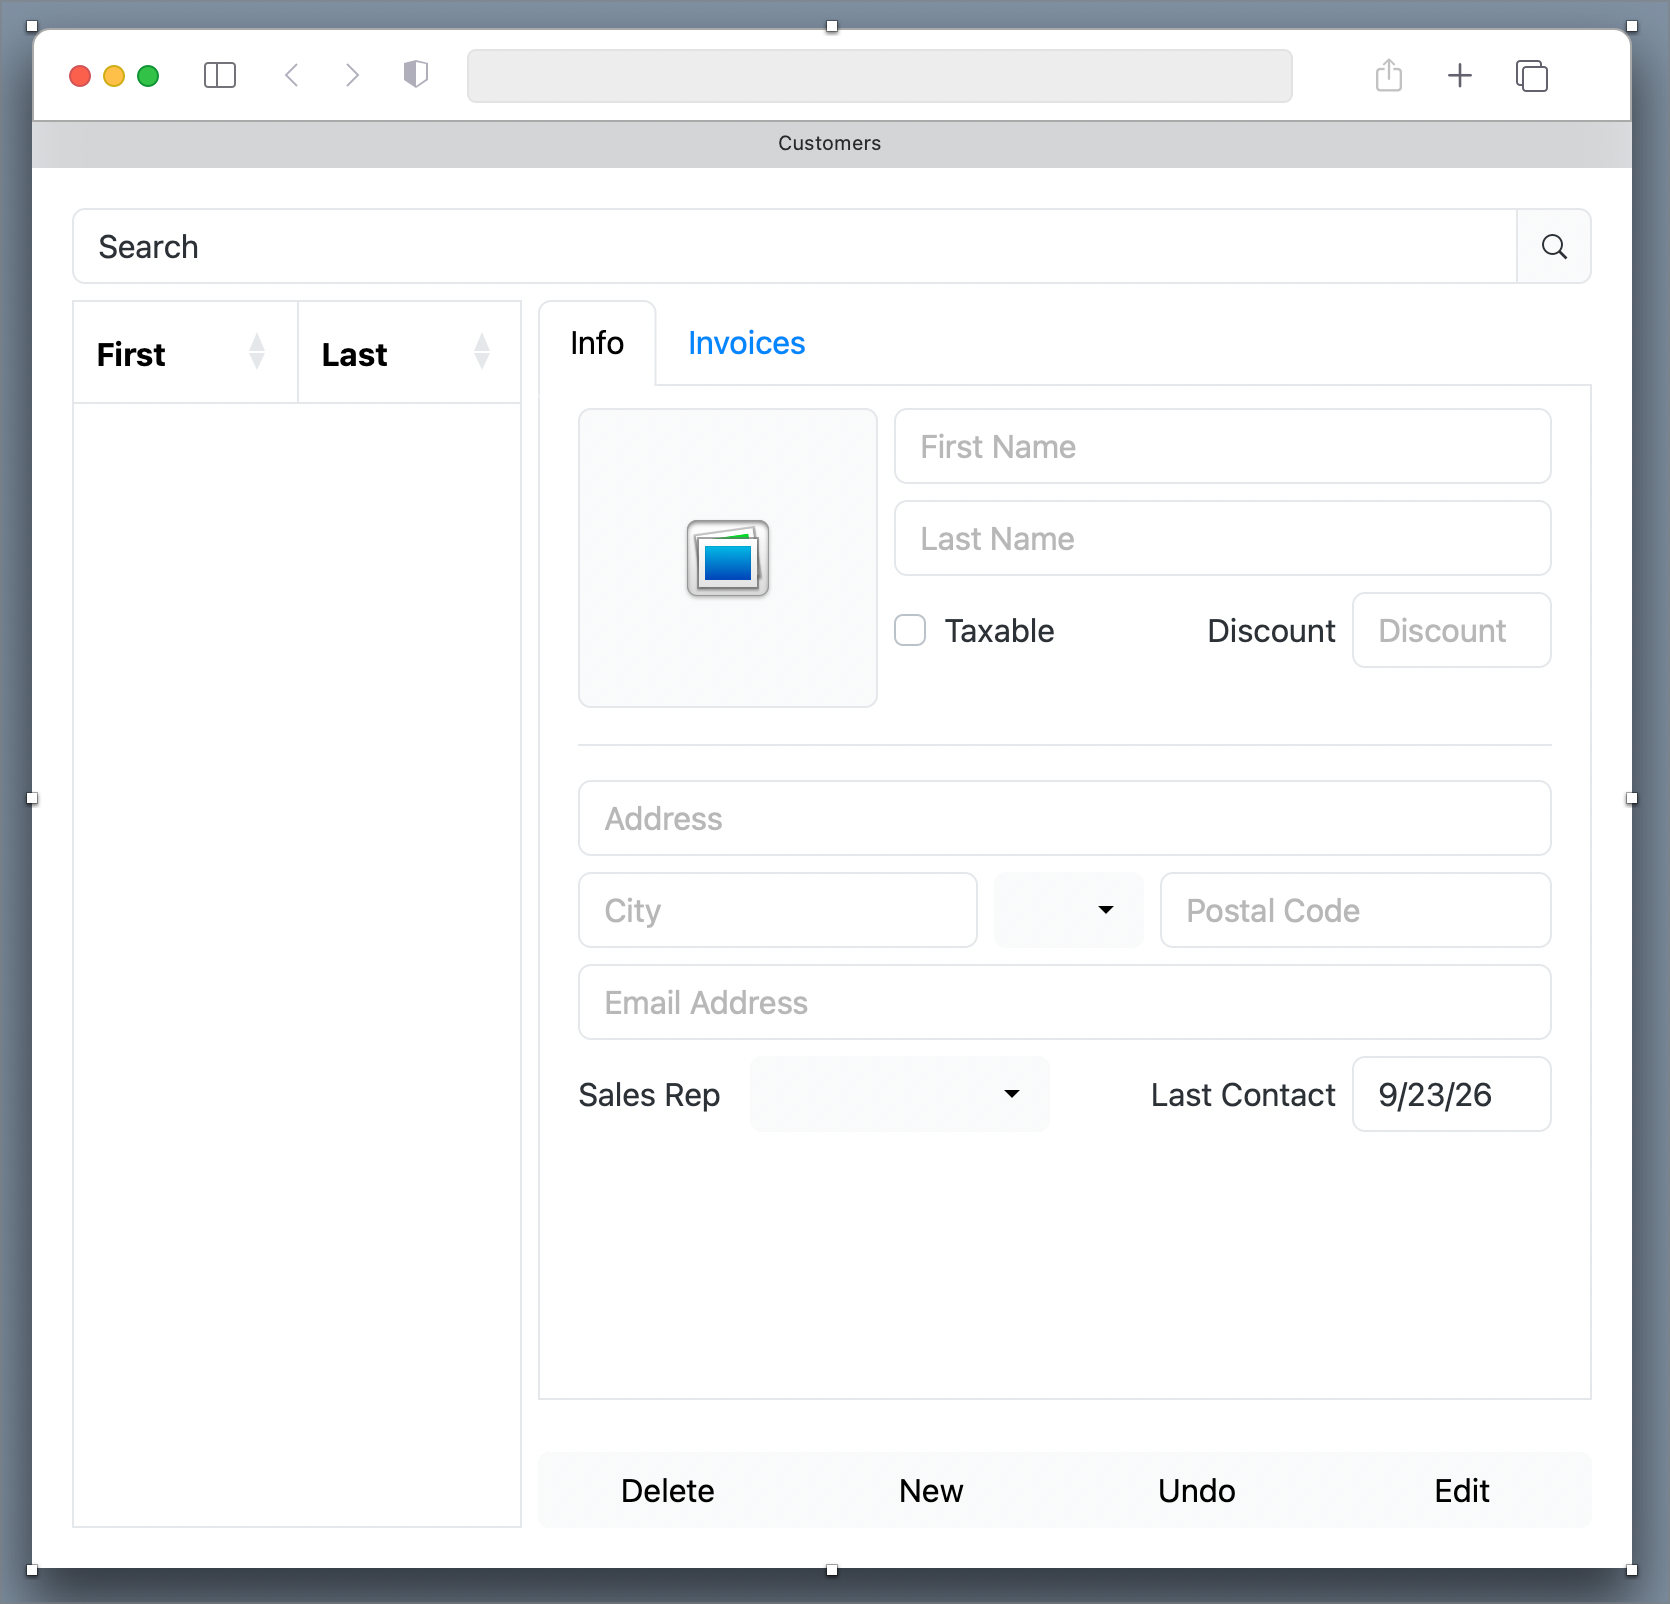Click the Edit button

click(x=1462, y=1491)
